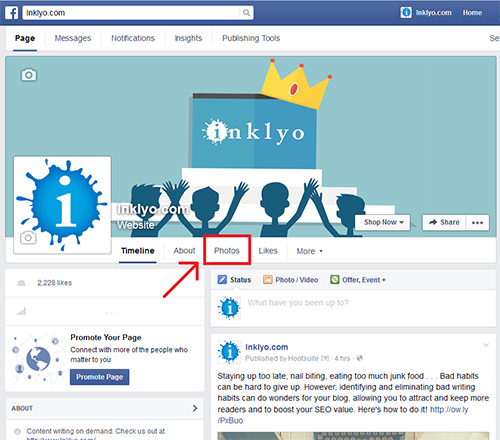
Task: Click the 'What have you been up to?' box
Action: pos(298,303)
